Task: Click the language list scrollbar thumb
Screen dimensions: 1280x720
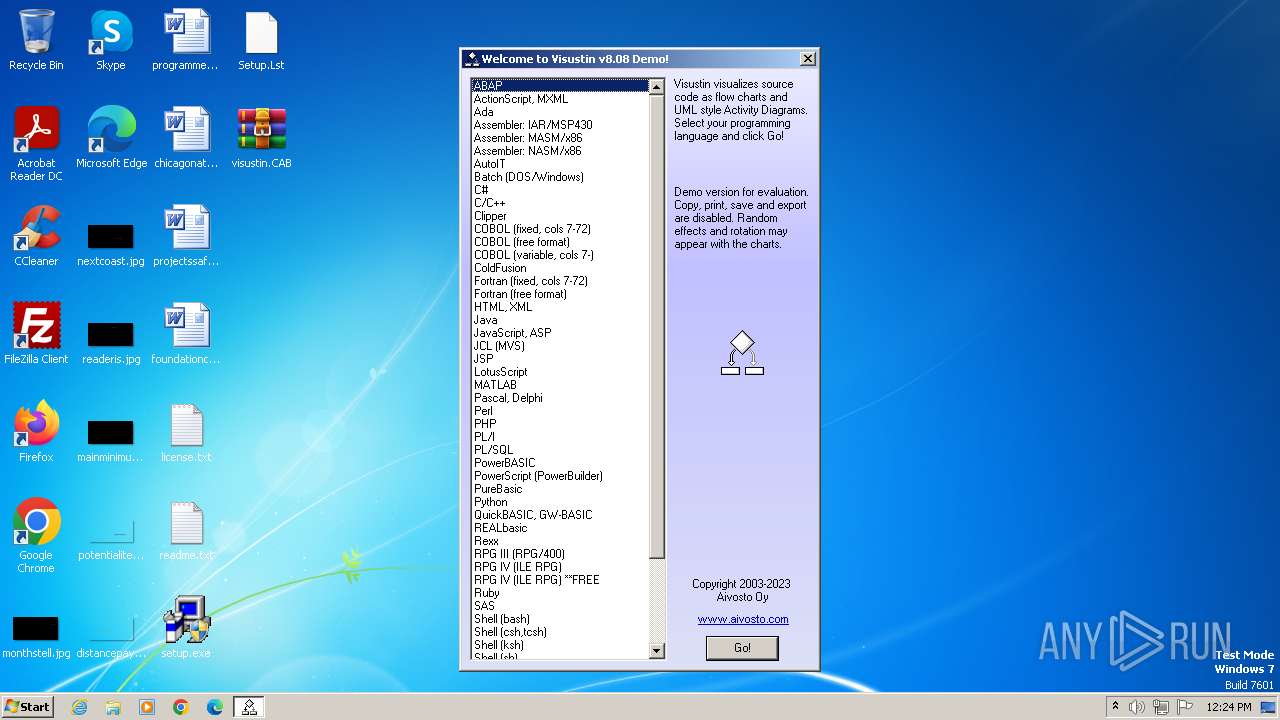Action: 657,327
